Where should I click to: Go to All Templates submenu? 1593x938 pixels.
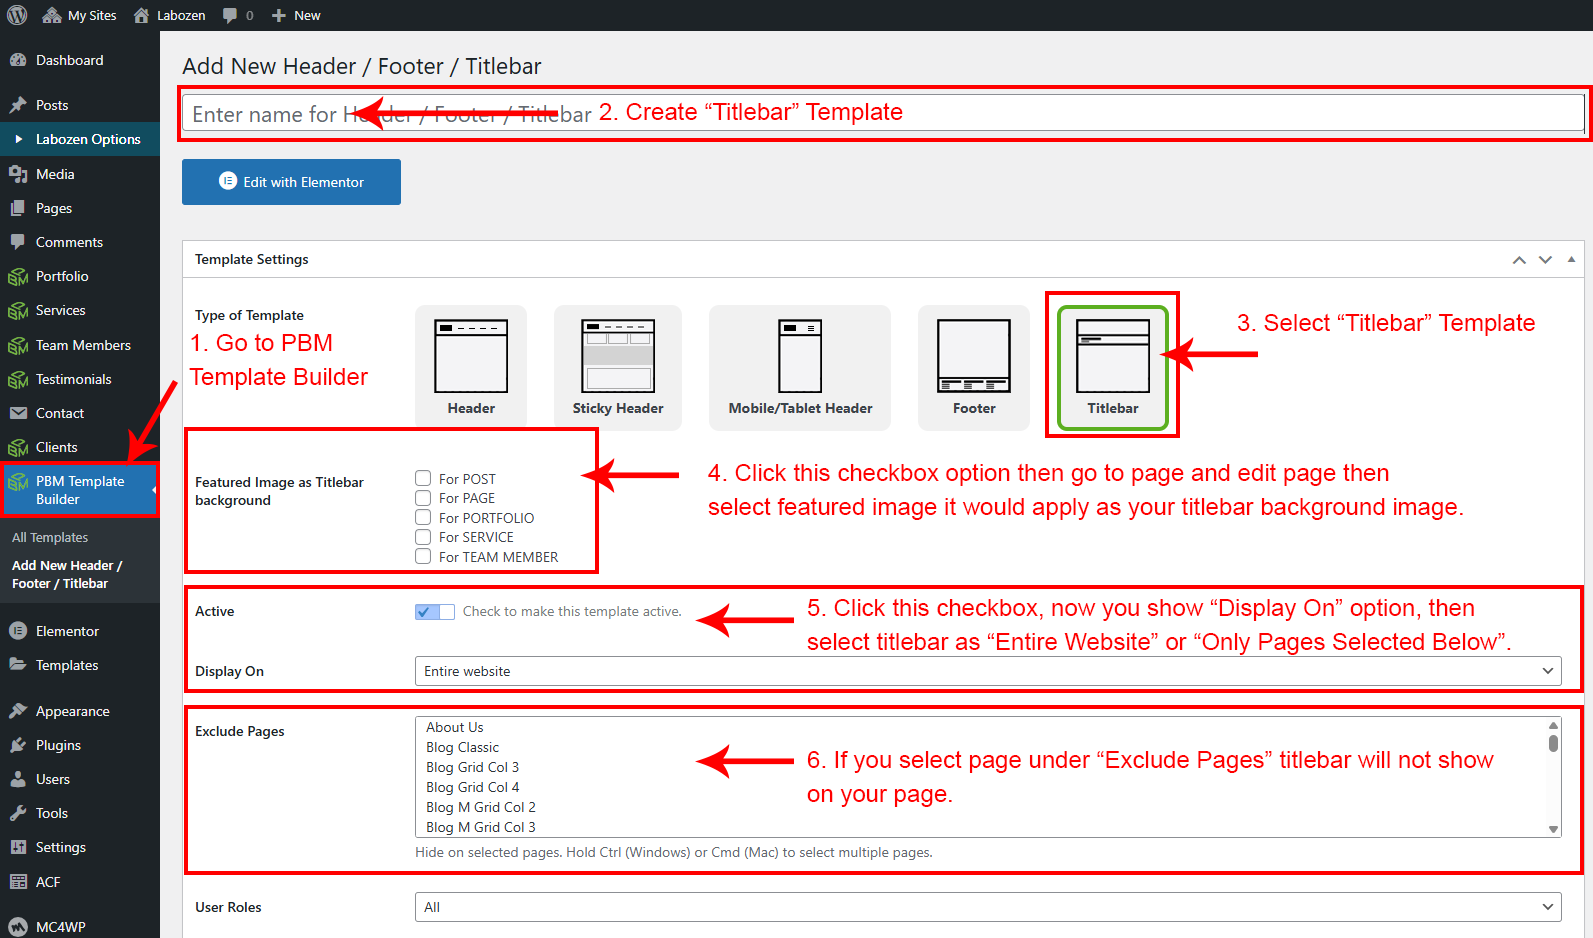click(50, 537)
